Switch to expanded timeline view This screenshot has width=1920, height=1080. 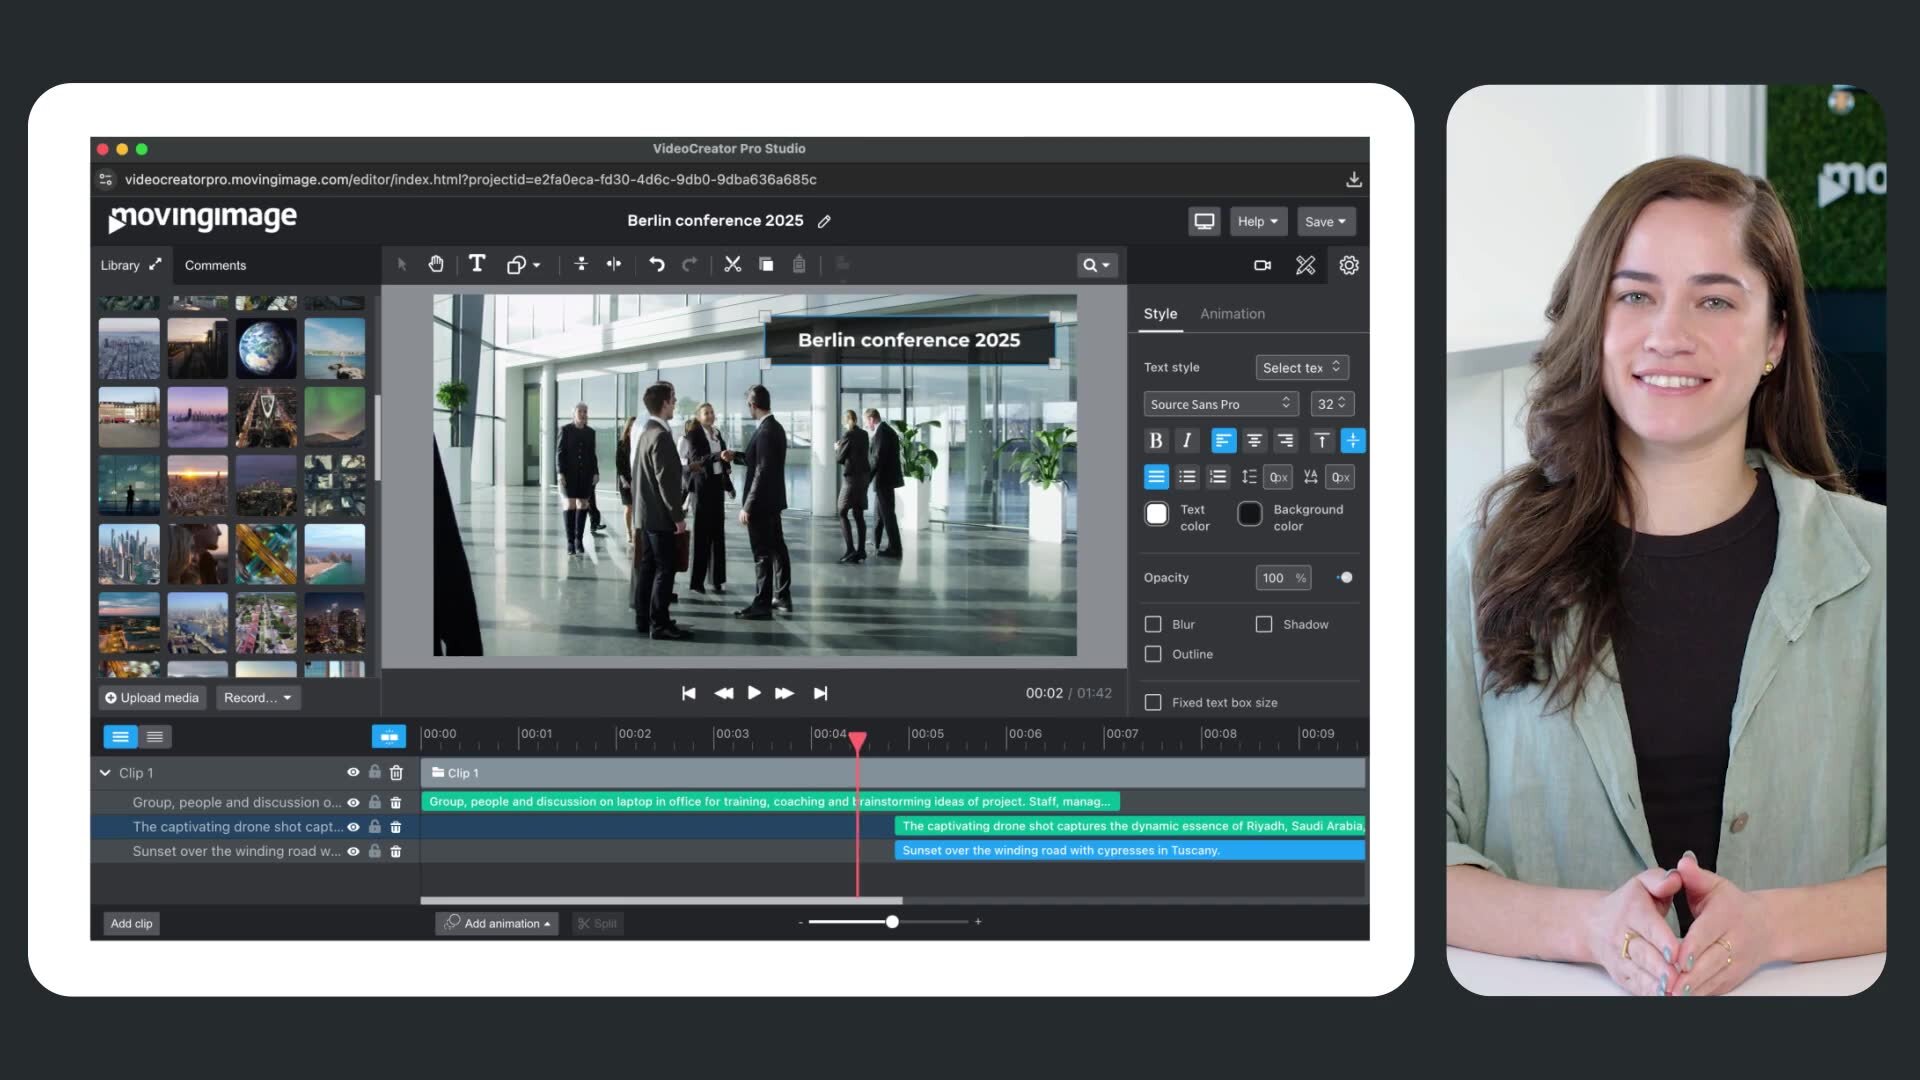tap(120, 737)
